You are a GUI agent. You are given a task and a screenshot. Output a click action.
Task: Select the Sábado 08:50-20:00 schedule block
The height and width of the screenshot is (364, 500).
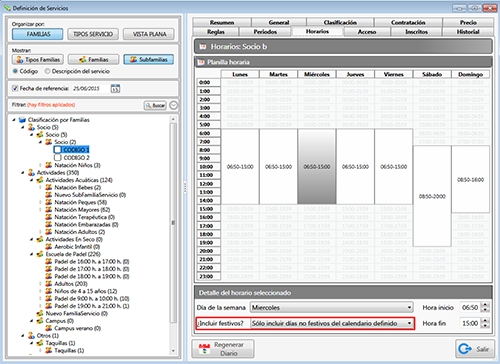[x=432, y=196]
